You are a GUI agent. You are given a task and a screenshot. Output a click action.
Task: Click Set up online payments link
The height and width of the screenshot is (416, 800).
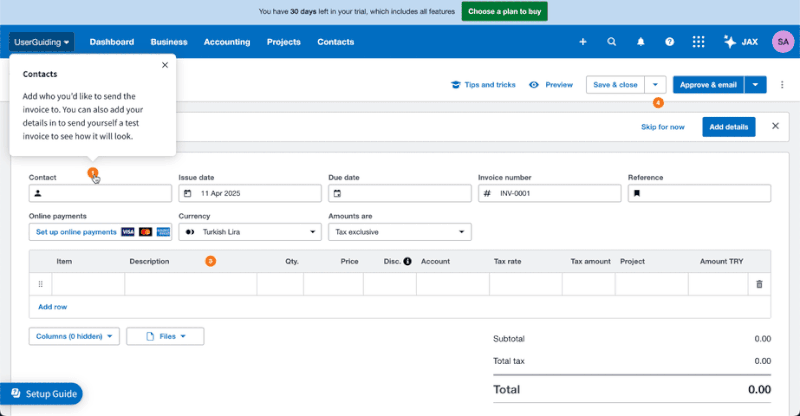coord(76,232)
